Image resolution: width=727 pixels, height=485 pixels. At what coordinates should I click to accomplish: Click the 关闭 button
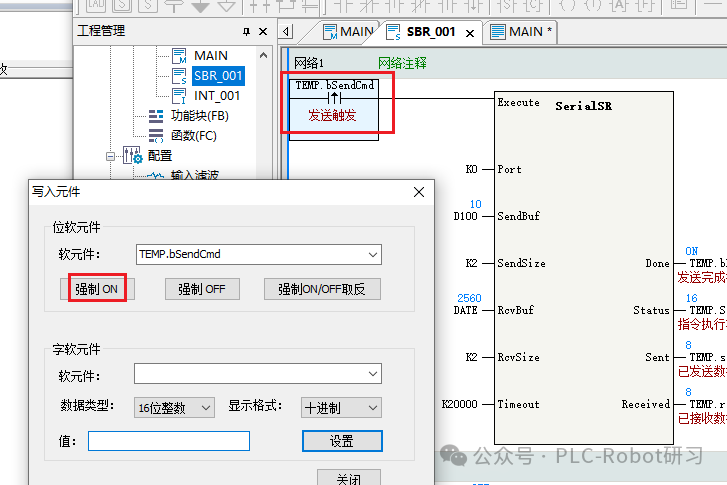(x=349, y=479)
